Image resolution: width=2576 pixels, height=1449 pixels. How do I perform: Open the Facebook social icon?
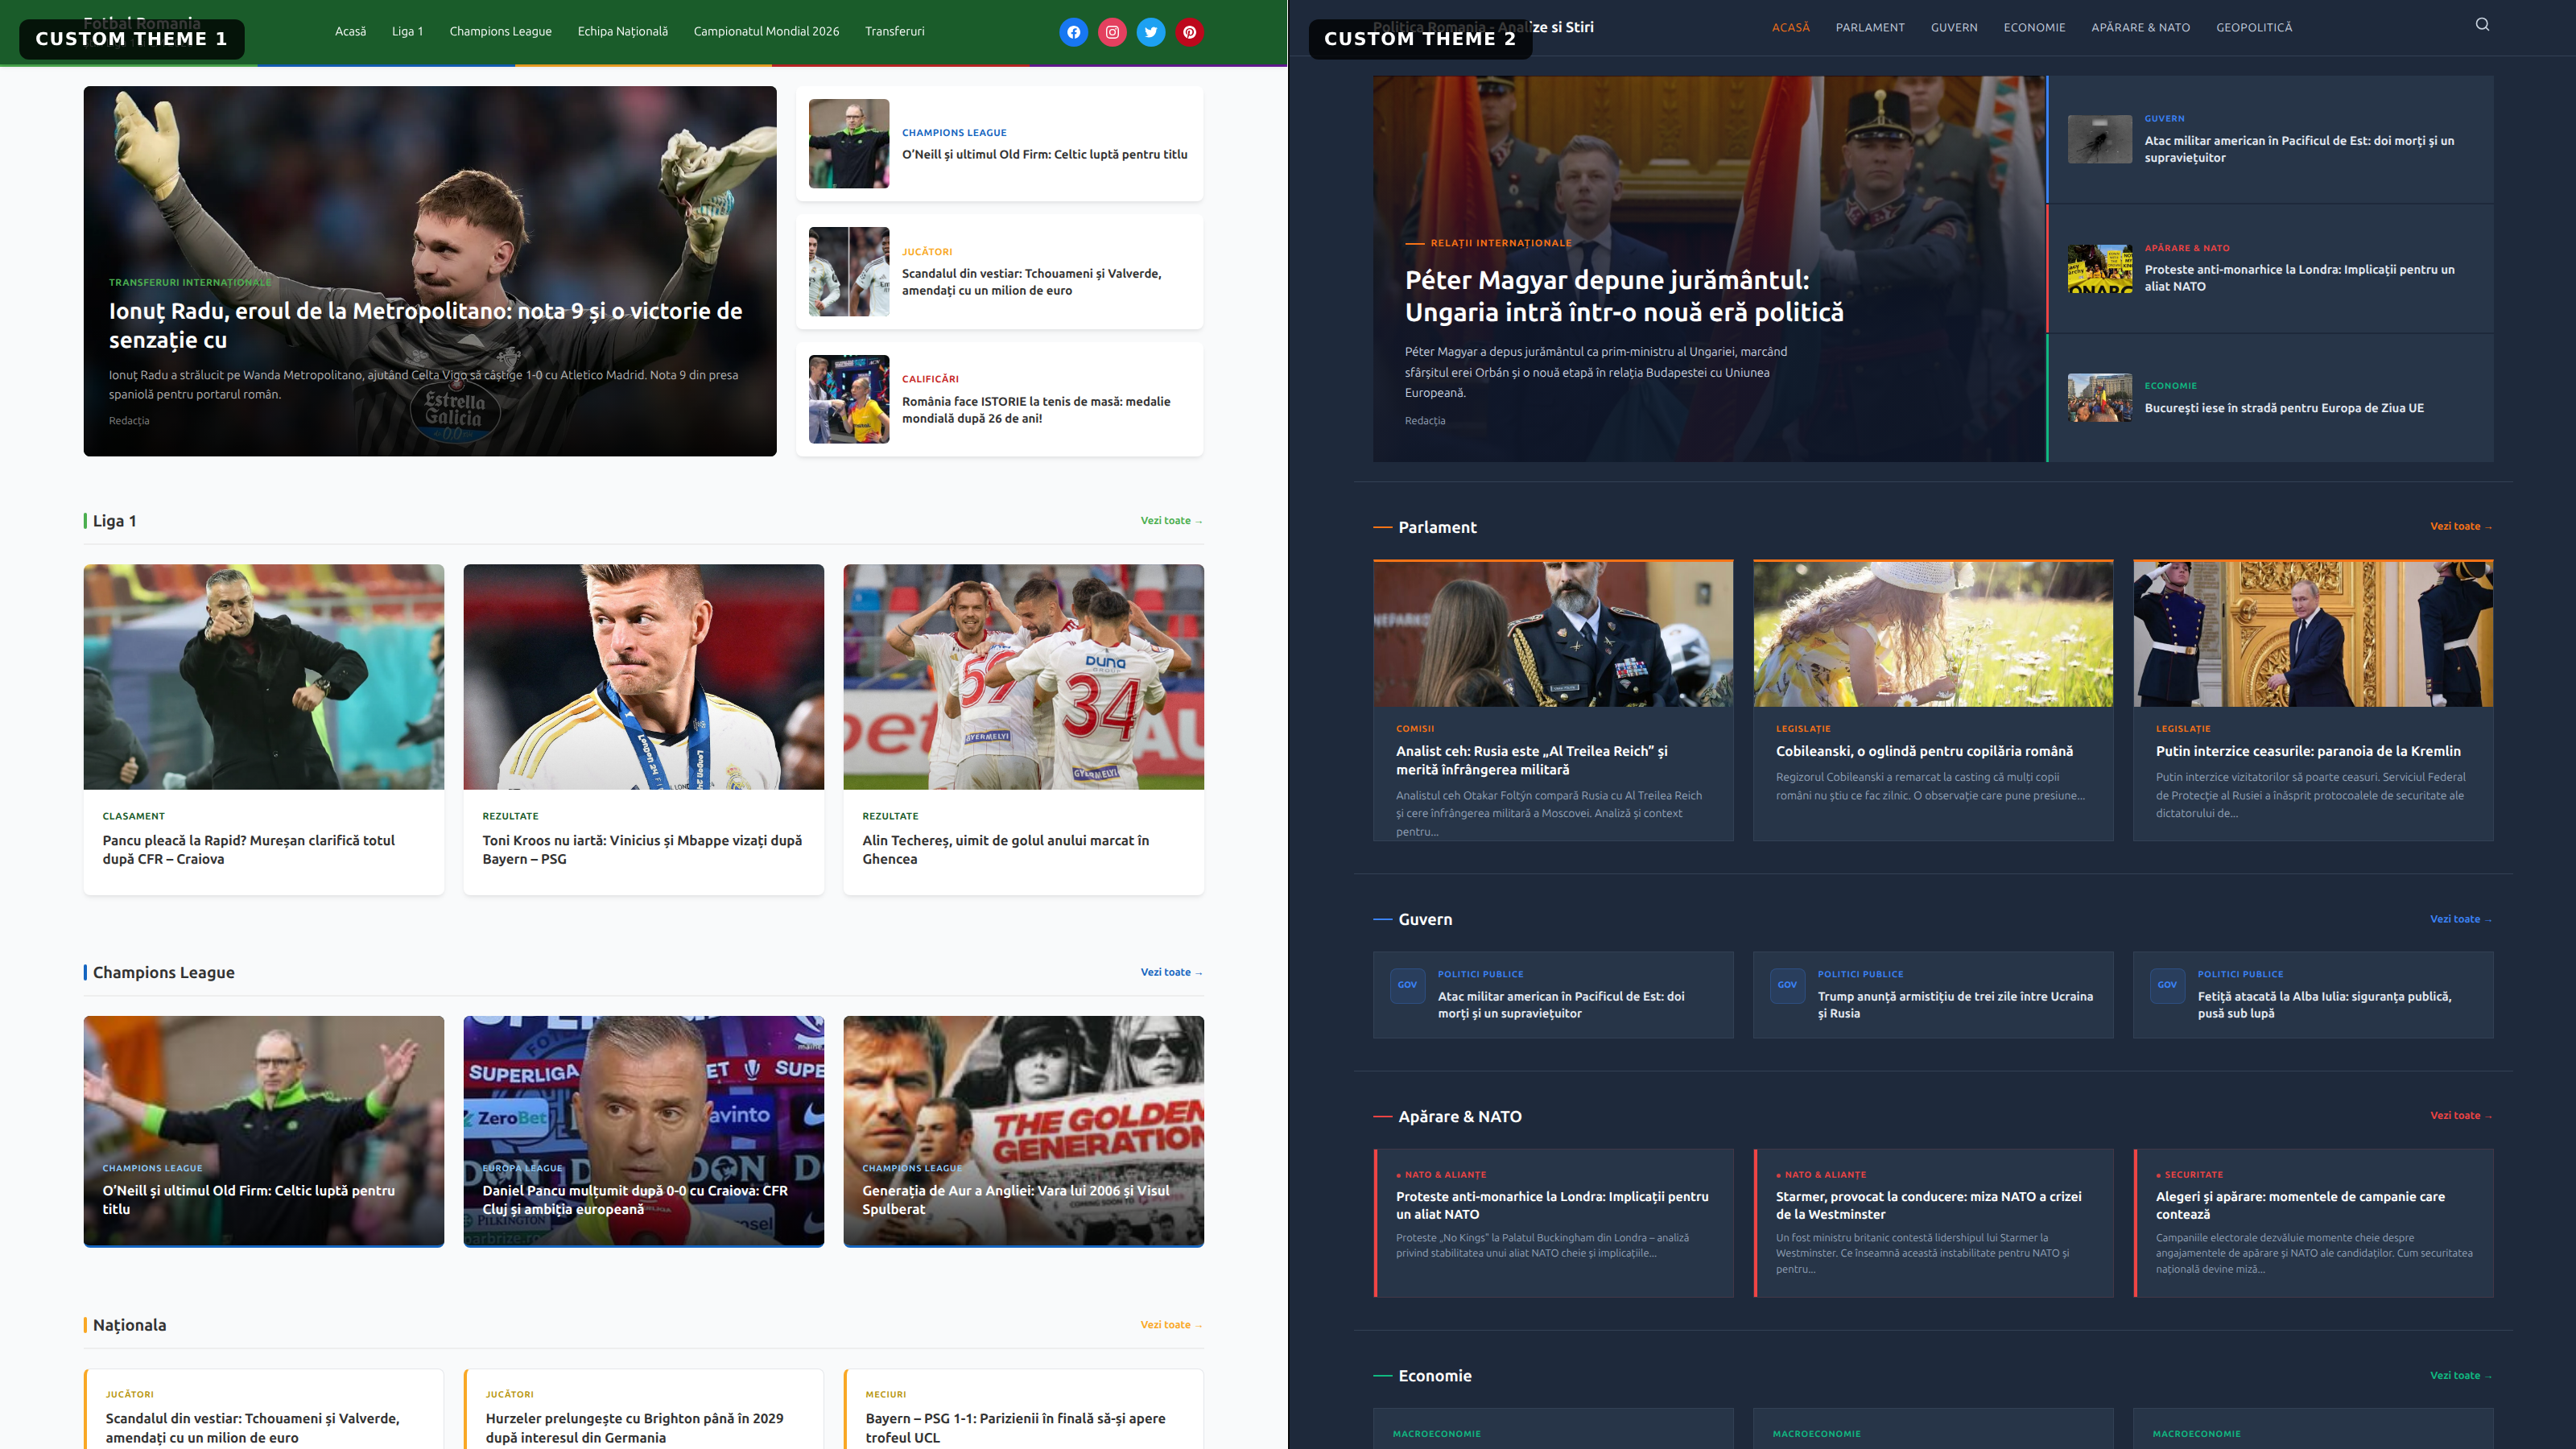coord(1073,32)
